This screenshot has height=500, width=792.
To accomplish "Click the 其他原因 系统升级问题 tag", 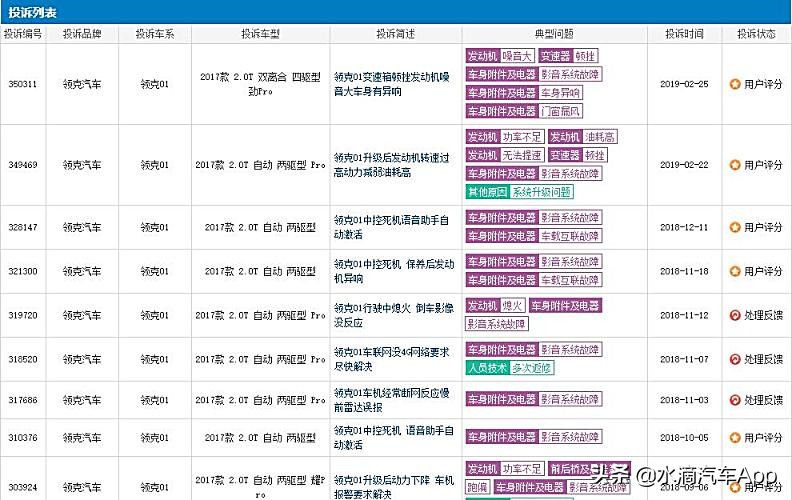I will (520, 192).
